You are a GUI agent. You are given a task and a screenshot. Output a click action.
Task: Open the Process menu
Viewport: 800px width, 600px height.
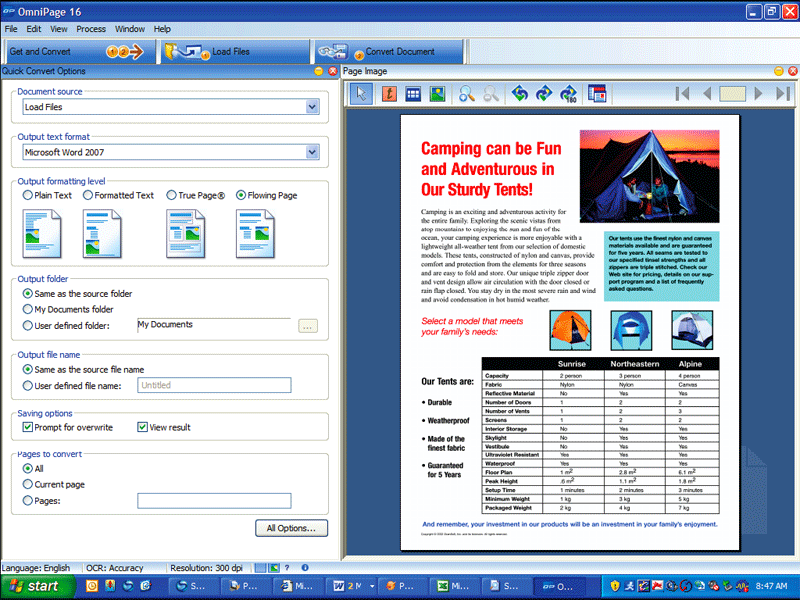91,29
